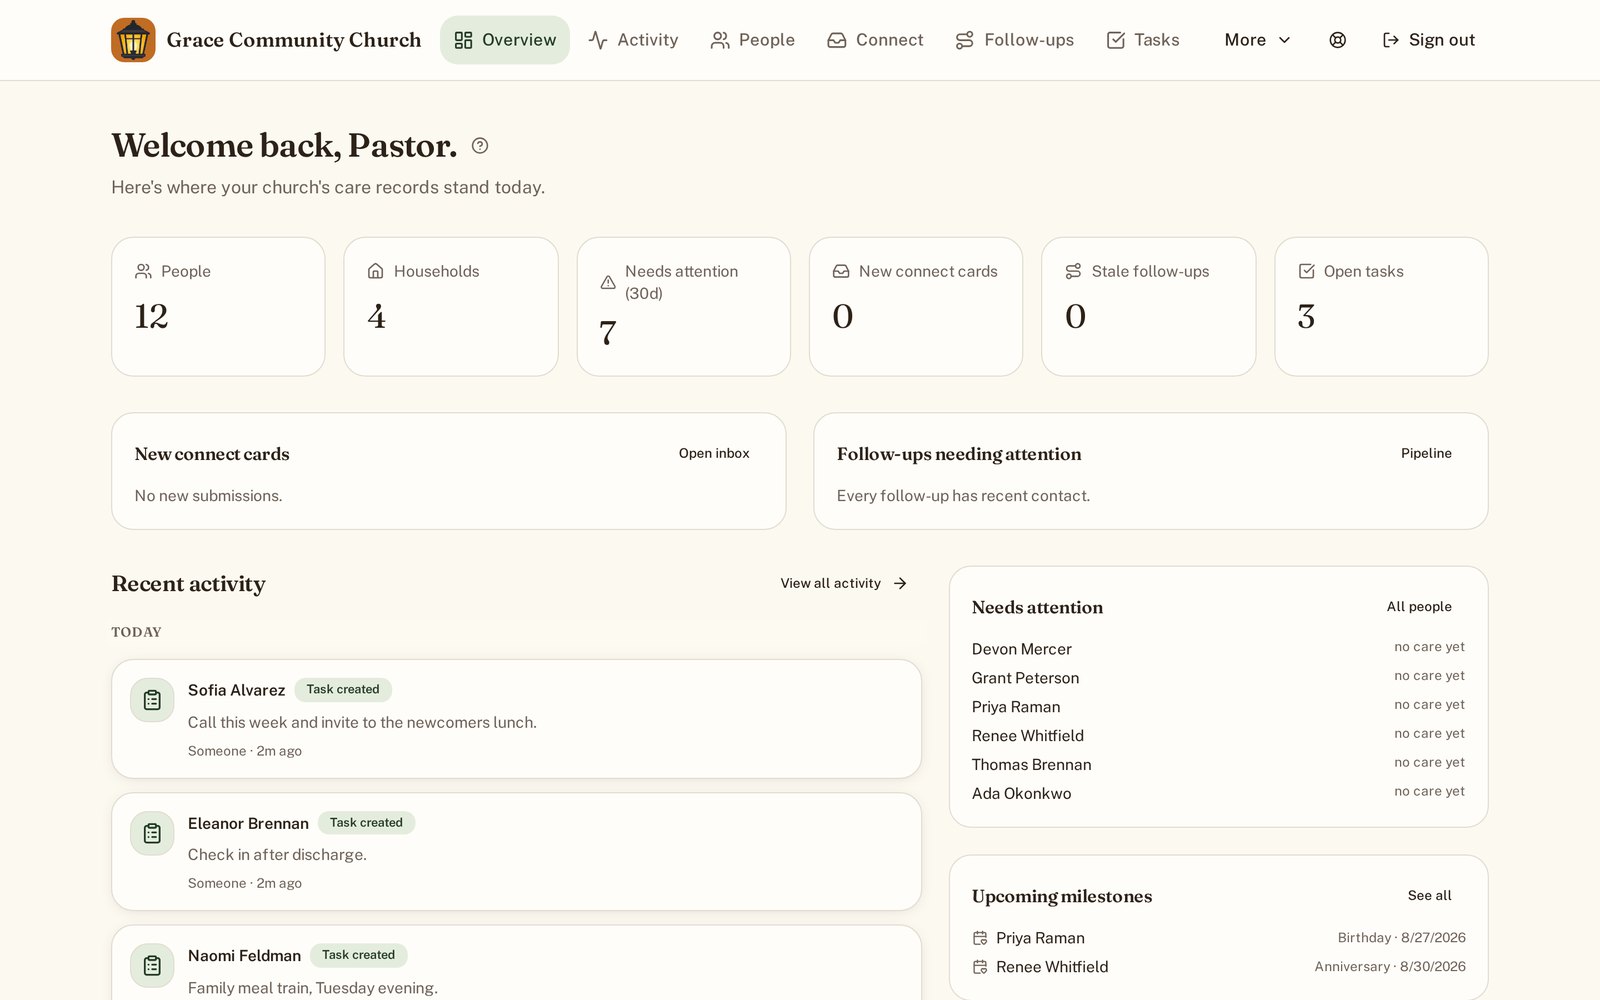Open the Needs attention (30d) stat card
Viewport: 1600px width, 1000px height.
pos(684,306)
